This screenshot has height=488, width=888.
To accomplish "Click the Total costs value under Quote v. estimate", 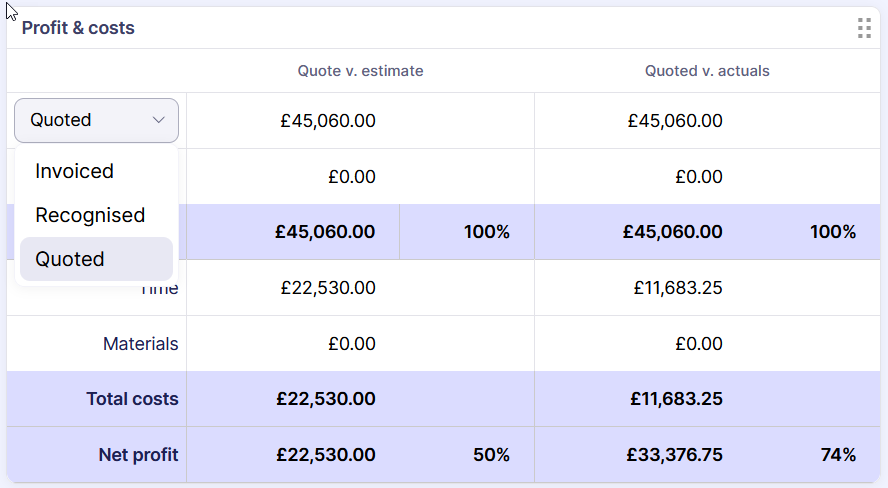I will (x=326, y=399).
